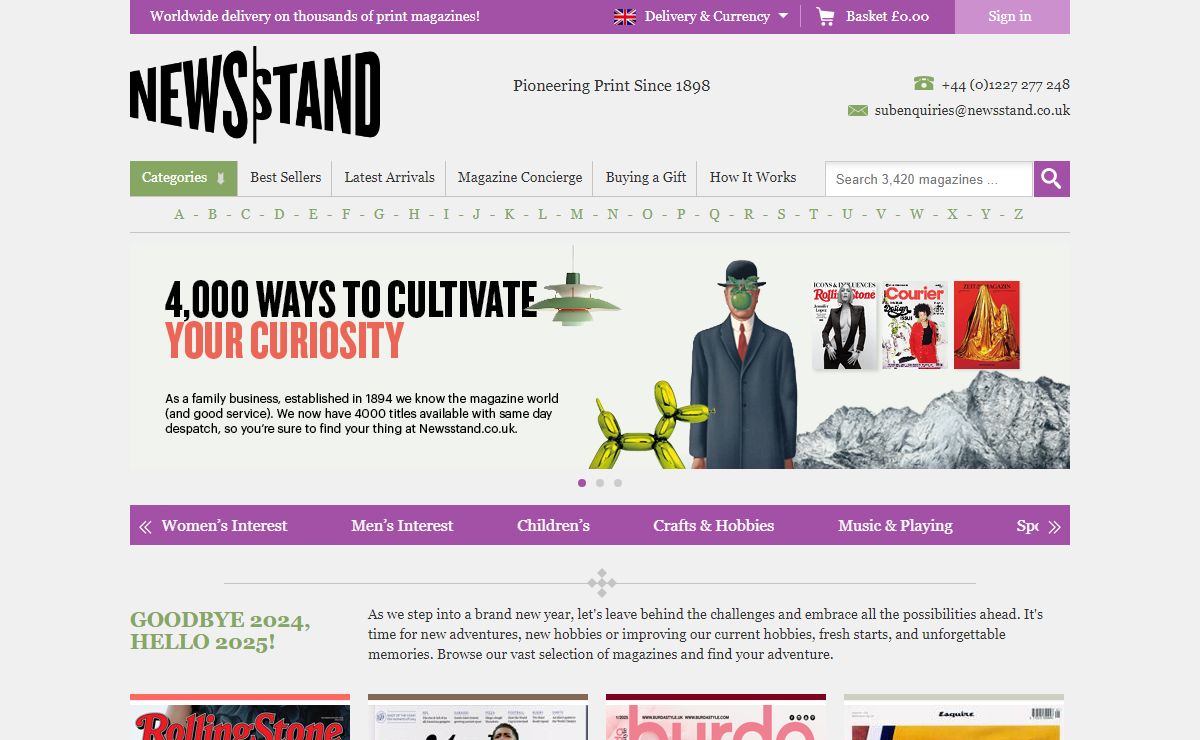Click the Newsstand logo
This screenshot has width=1200, height=740.
[x=255, y=95]
